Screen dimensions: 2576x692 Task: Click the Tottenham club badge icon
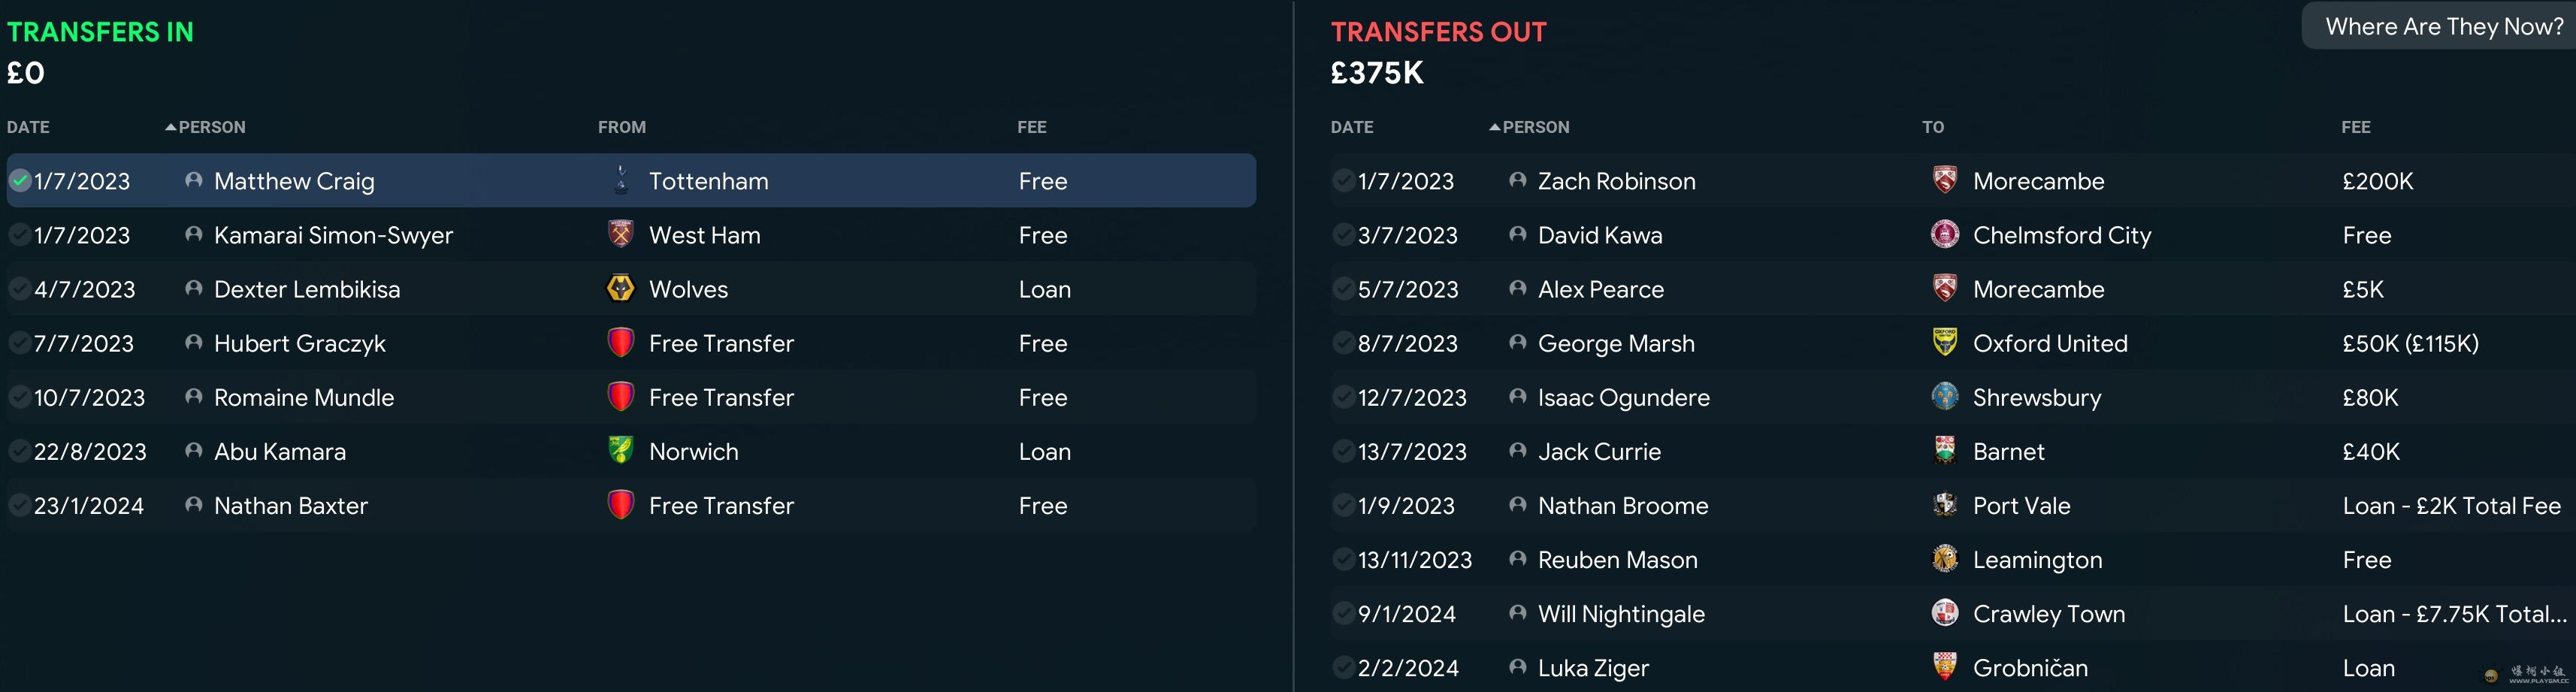click(621, 180)
